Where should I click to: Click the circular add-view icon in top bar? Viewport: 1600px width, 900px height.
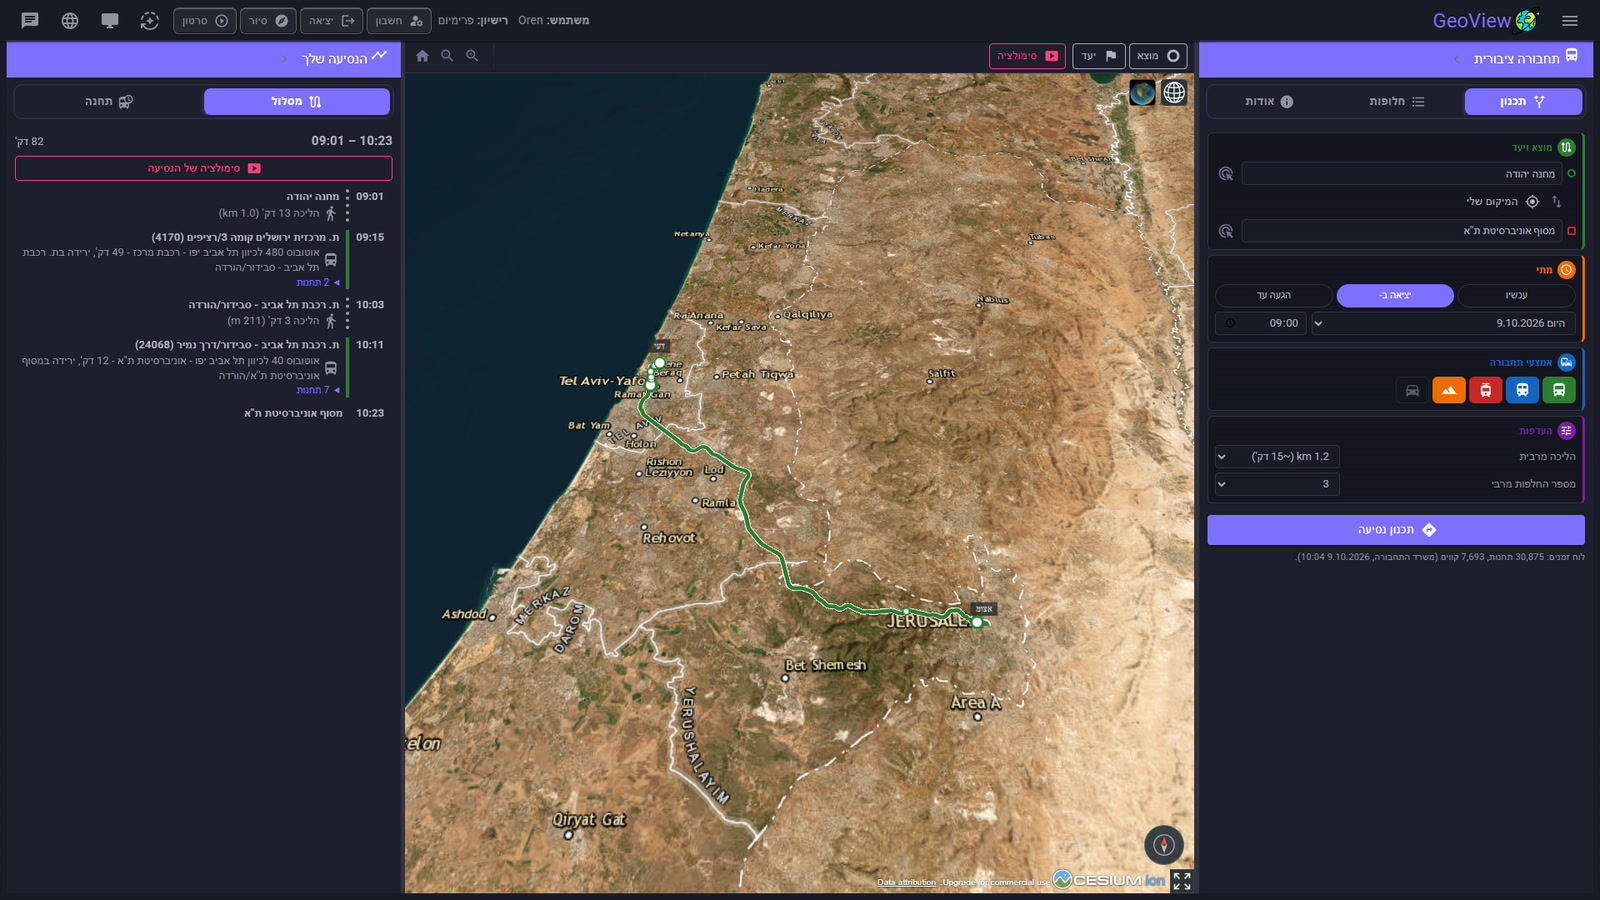[x=150, y=20]
